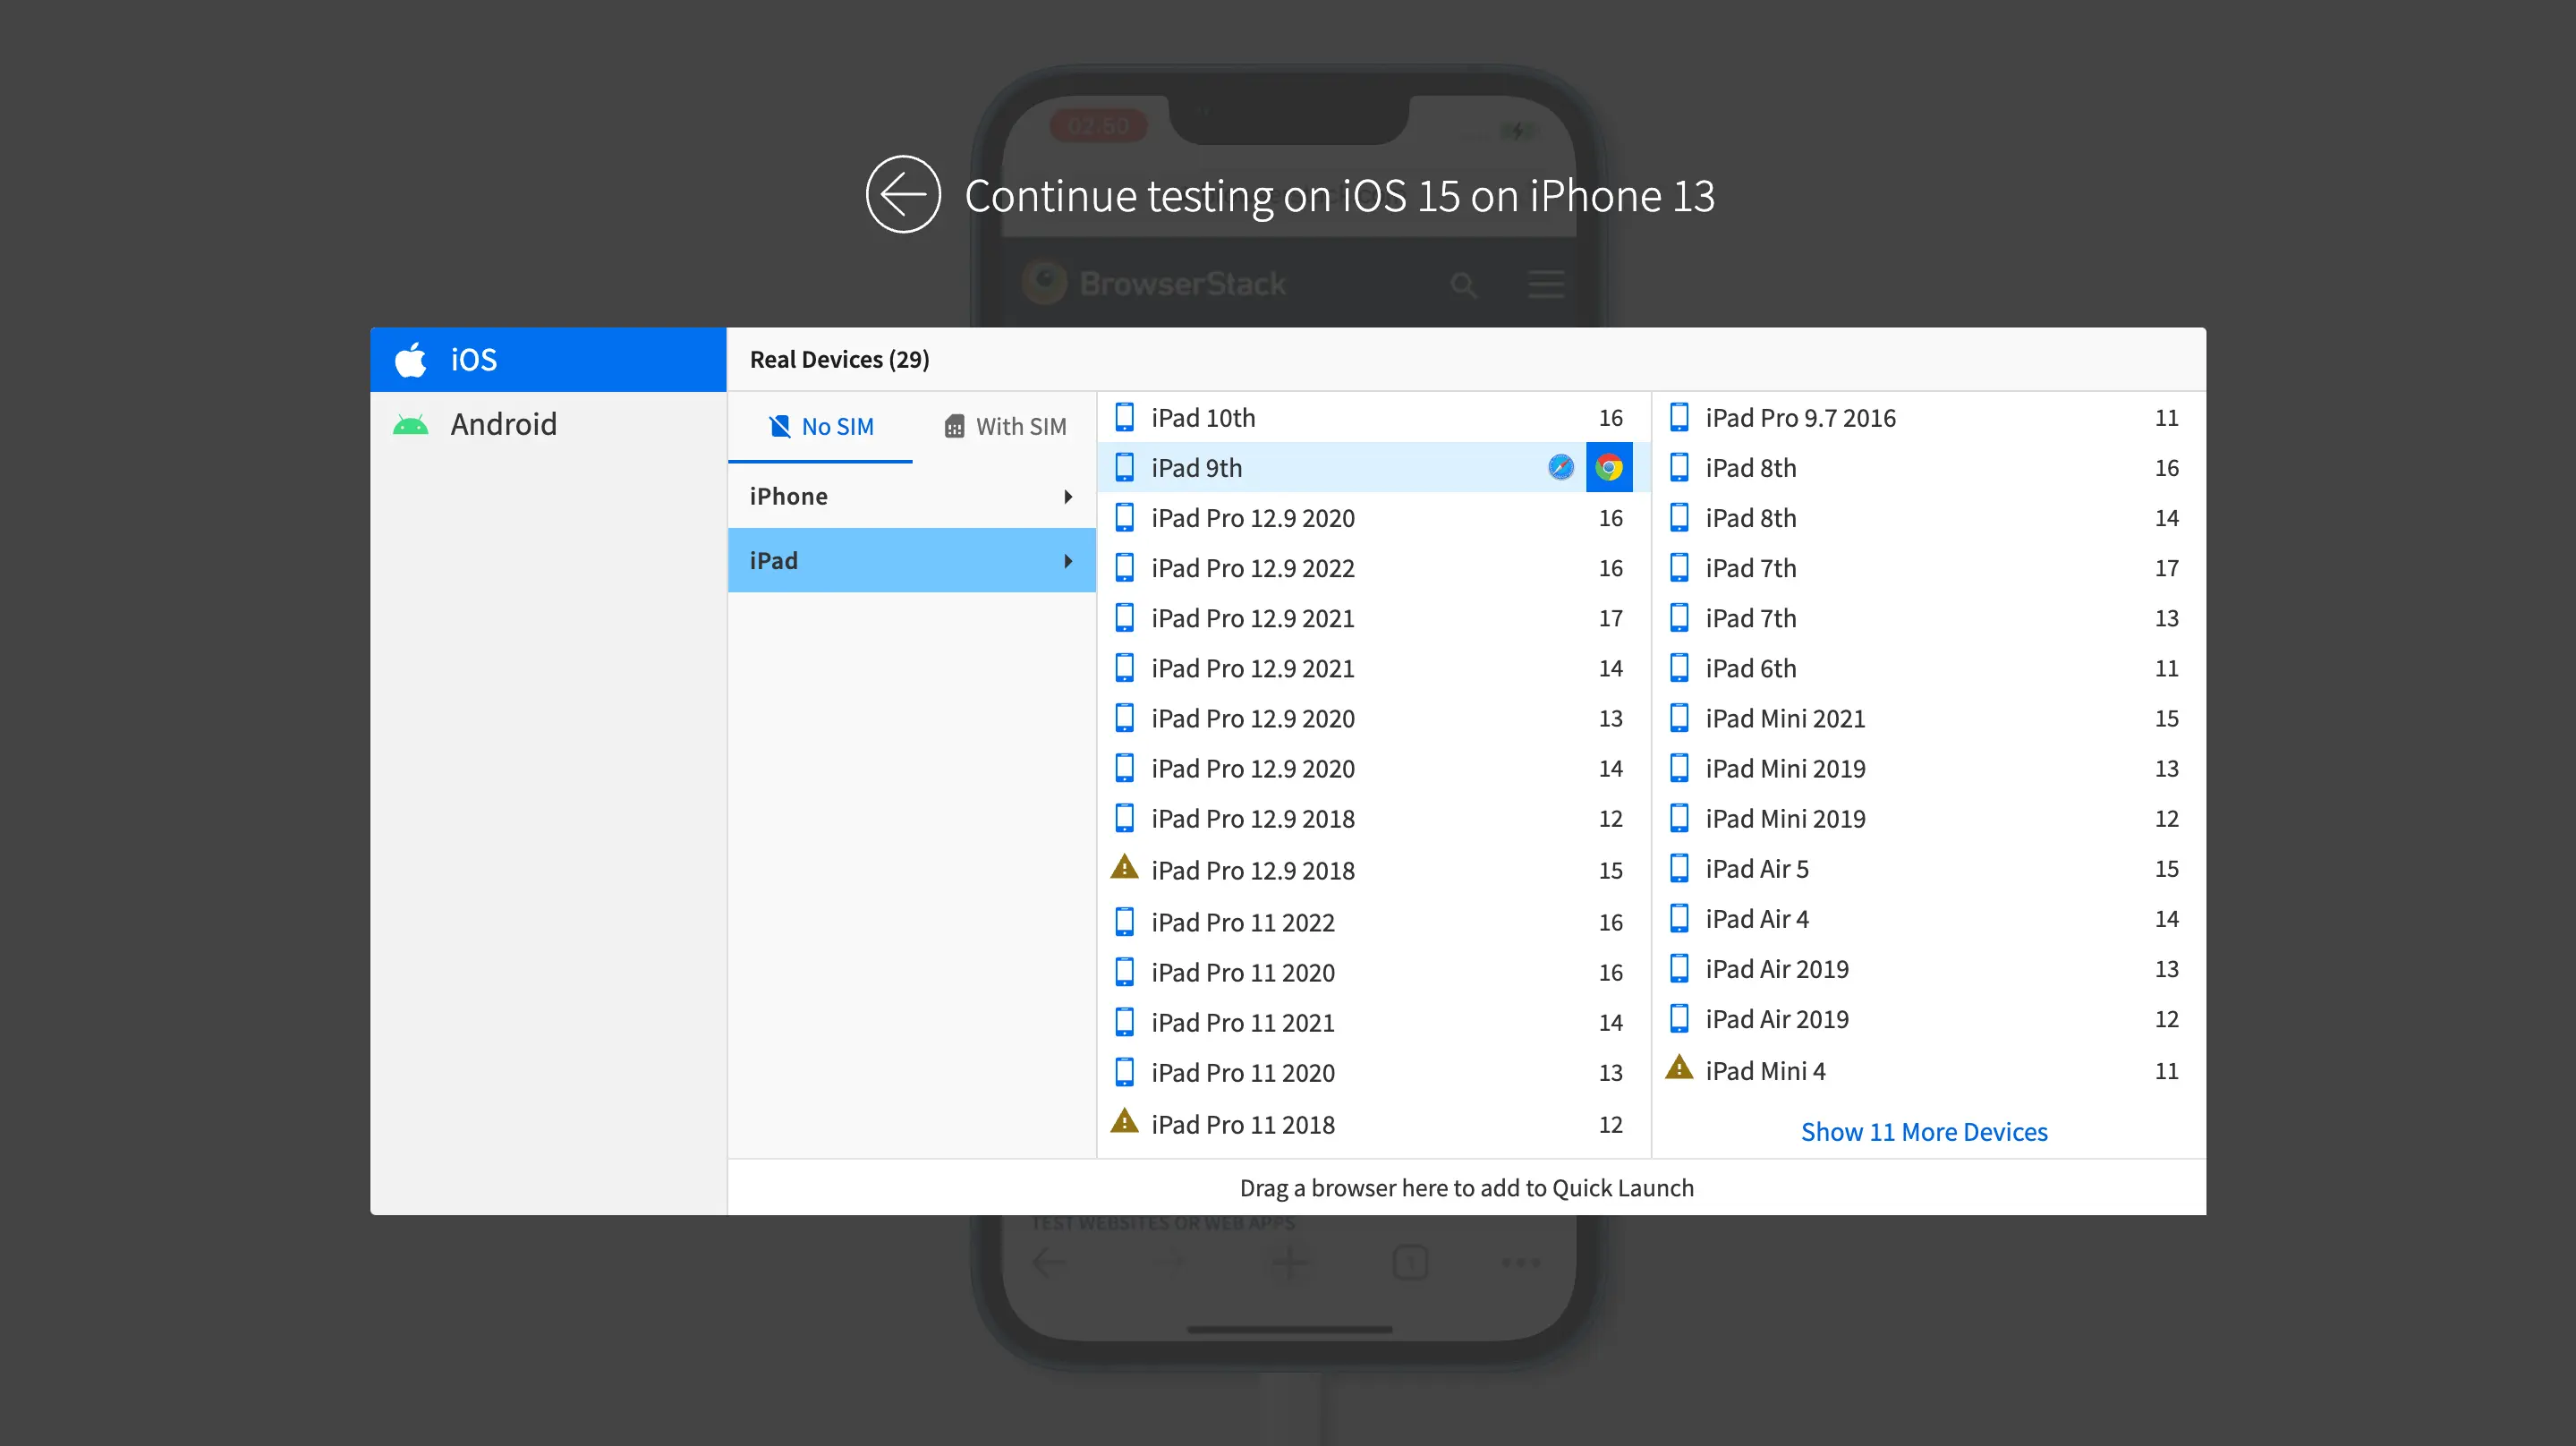Launch Safari on iPad 9th
The height and width of the screenshot is (1446, 2576).
pyautogui.click(x=1560, y=467)
